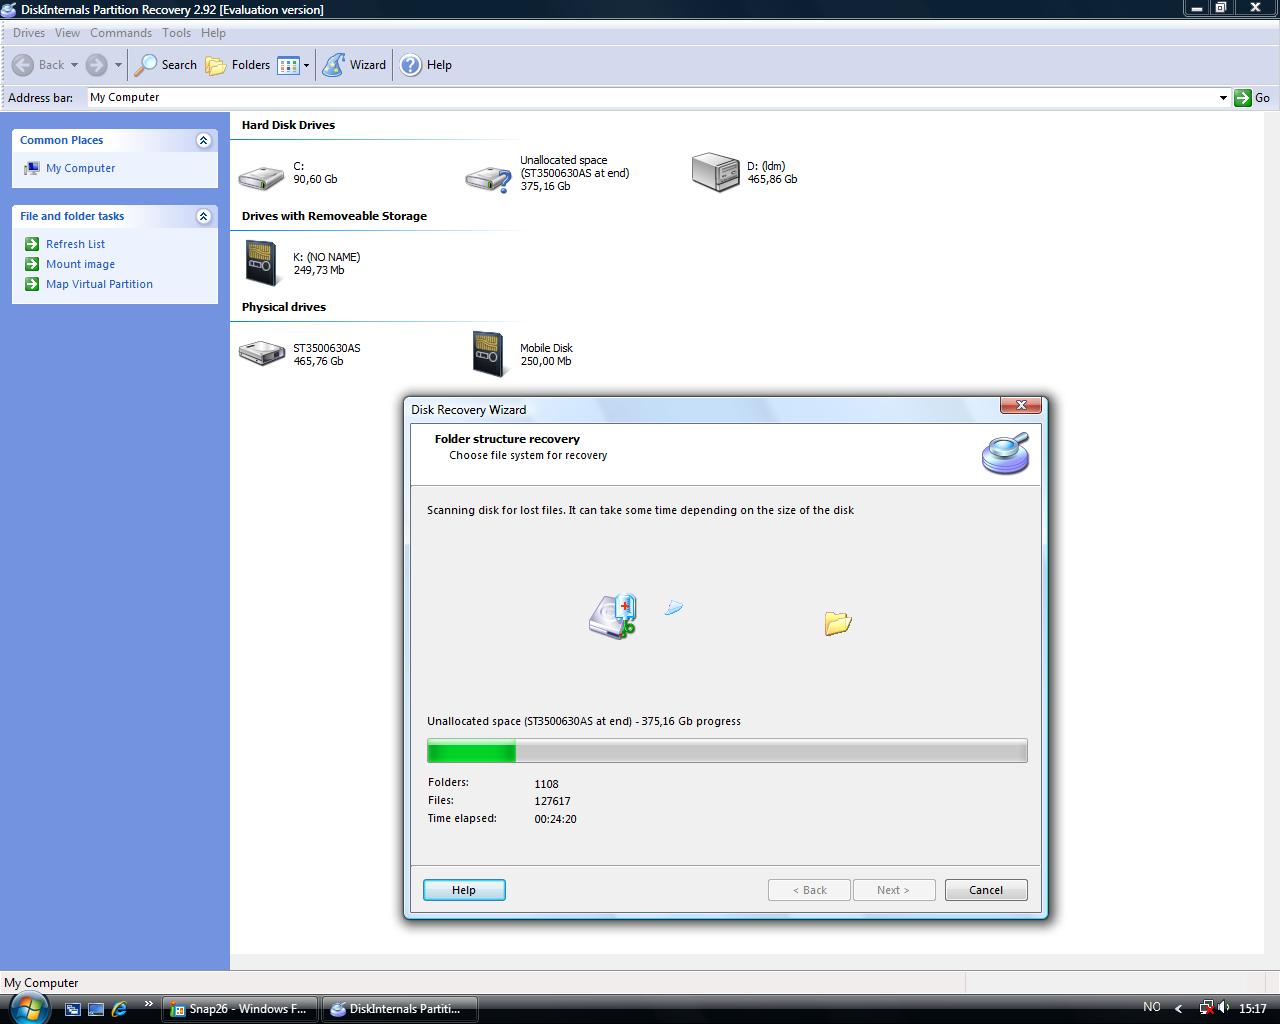Click the network tray icon
1280x1024 pixels.
coord(1206,1009)
